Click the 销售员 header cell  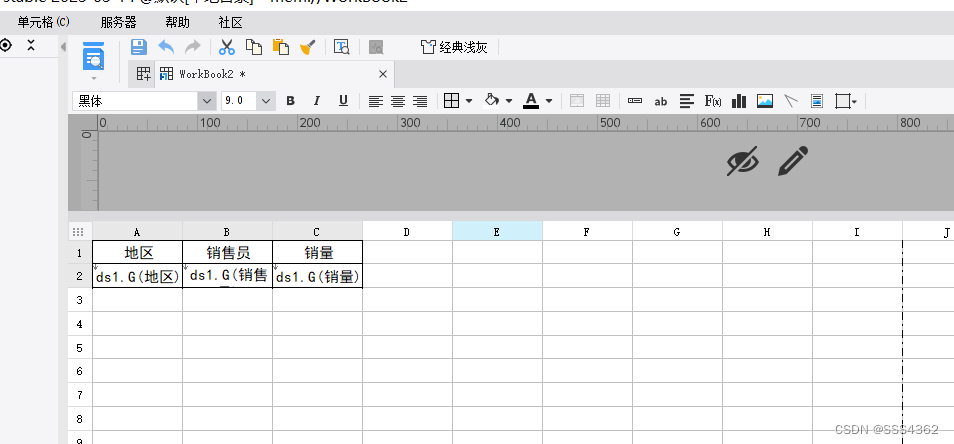click(228, 252)
